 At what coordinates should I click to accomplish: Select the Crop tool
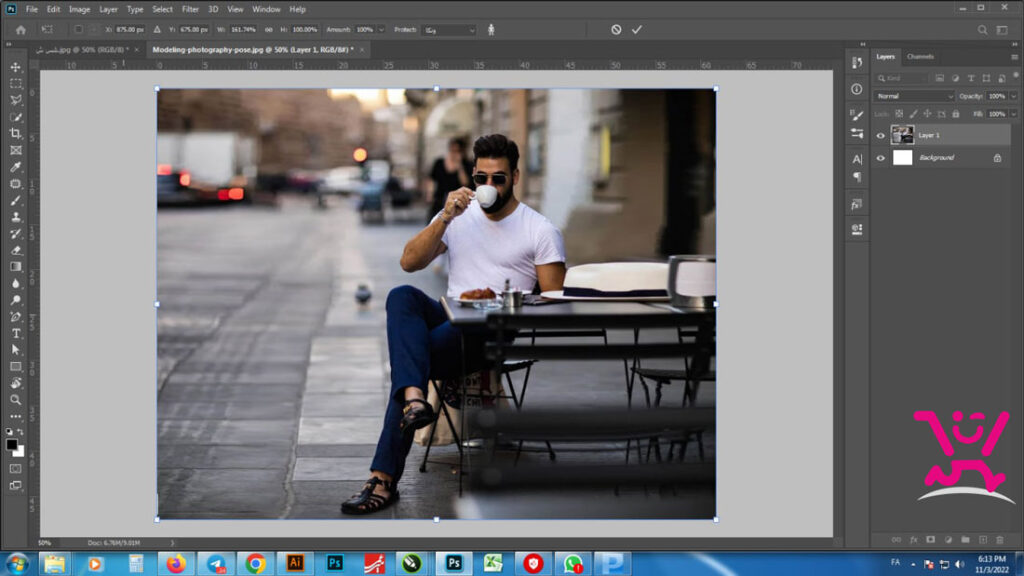point(16,133)
